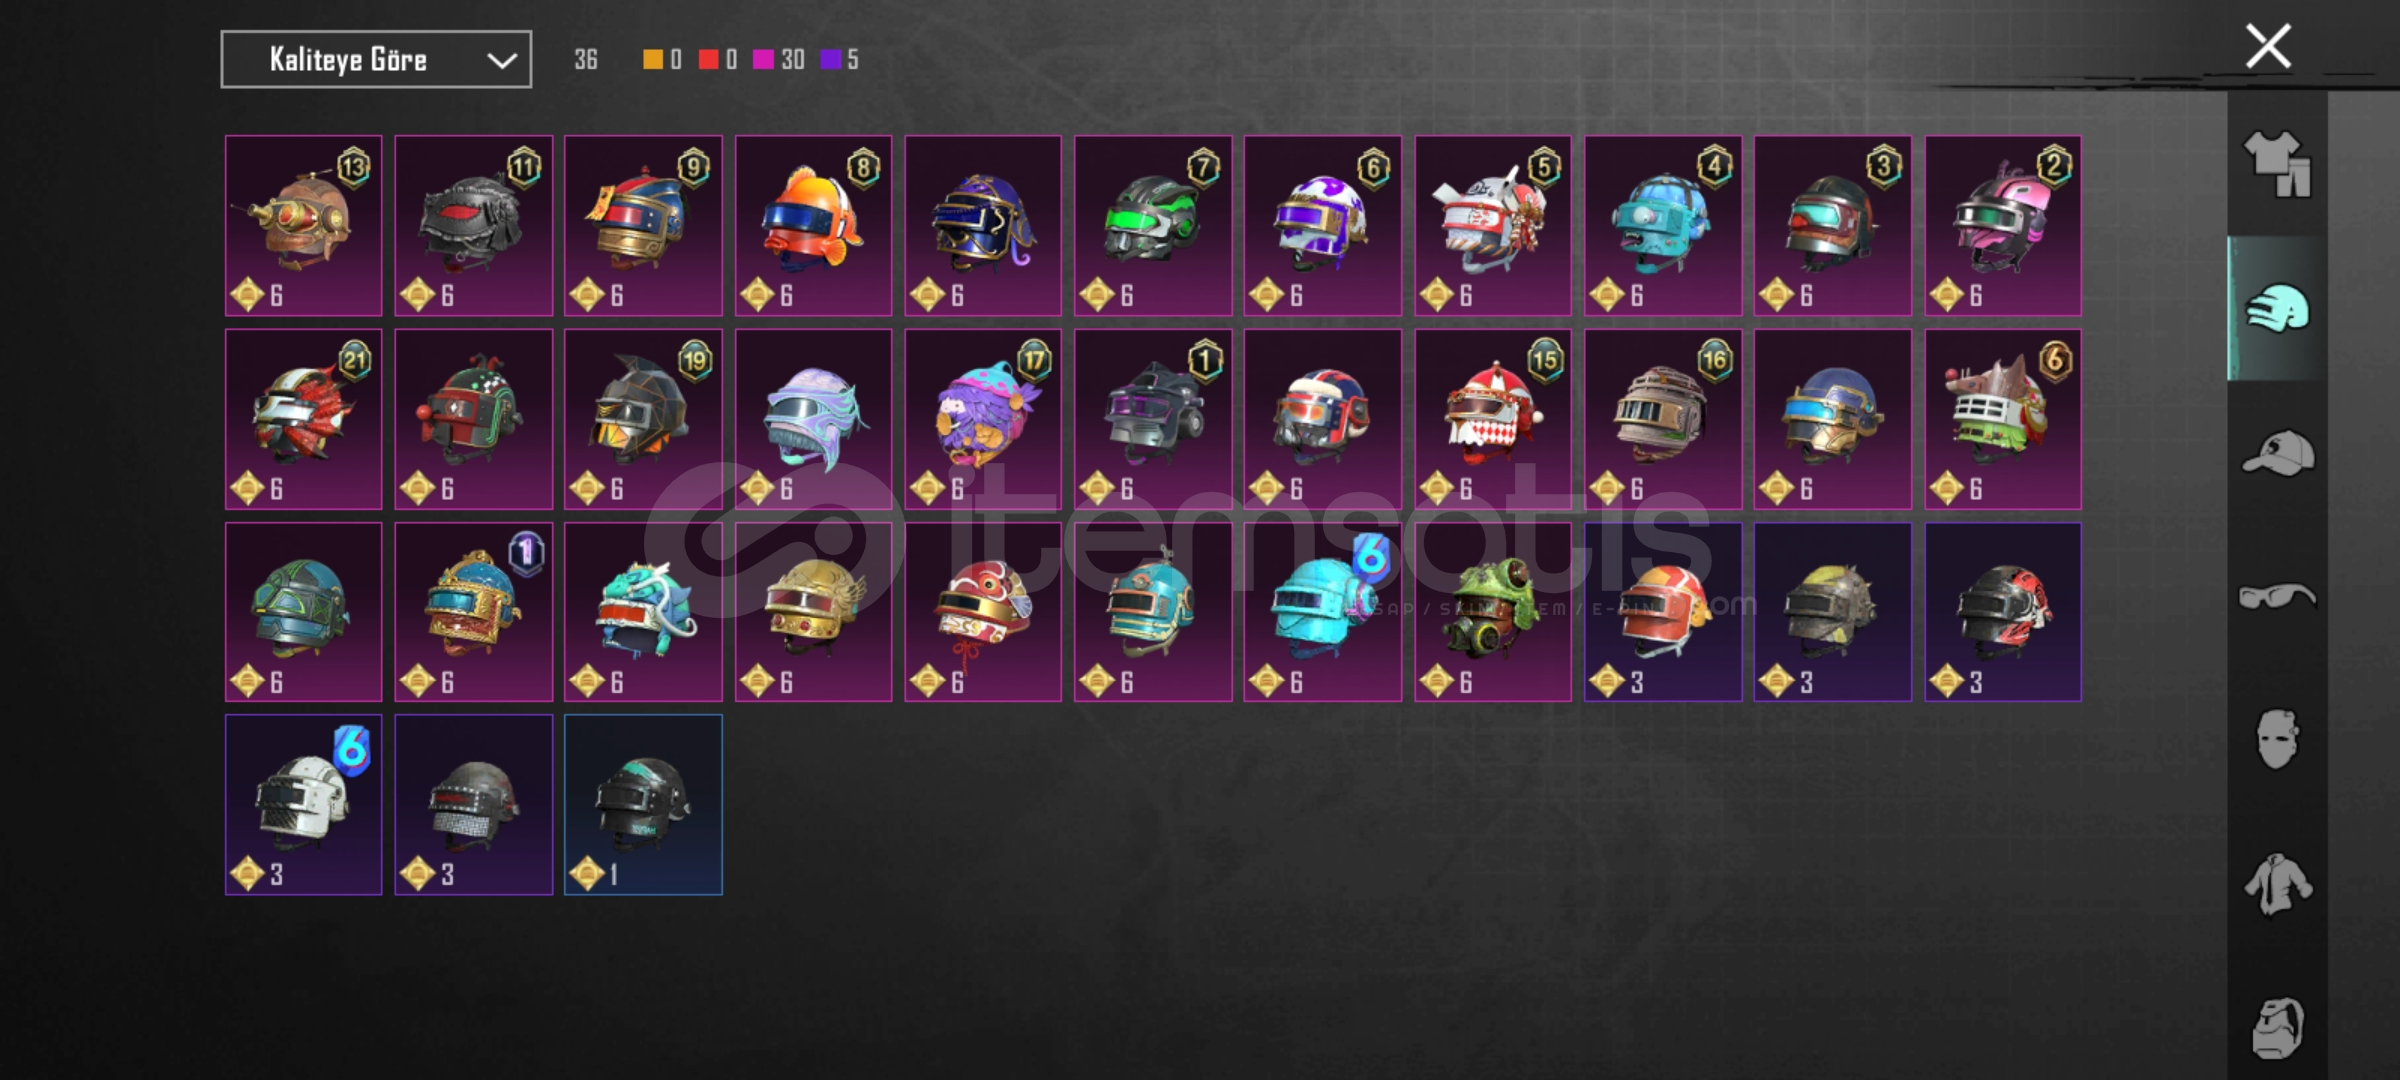Open the cap headwear category
The height and width of the screenshot is (1080, 2400).
2277,453
